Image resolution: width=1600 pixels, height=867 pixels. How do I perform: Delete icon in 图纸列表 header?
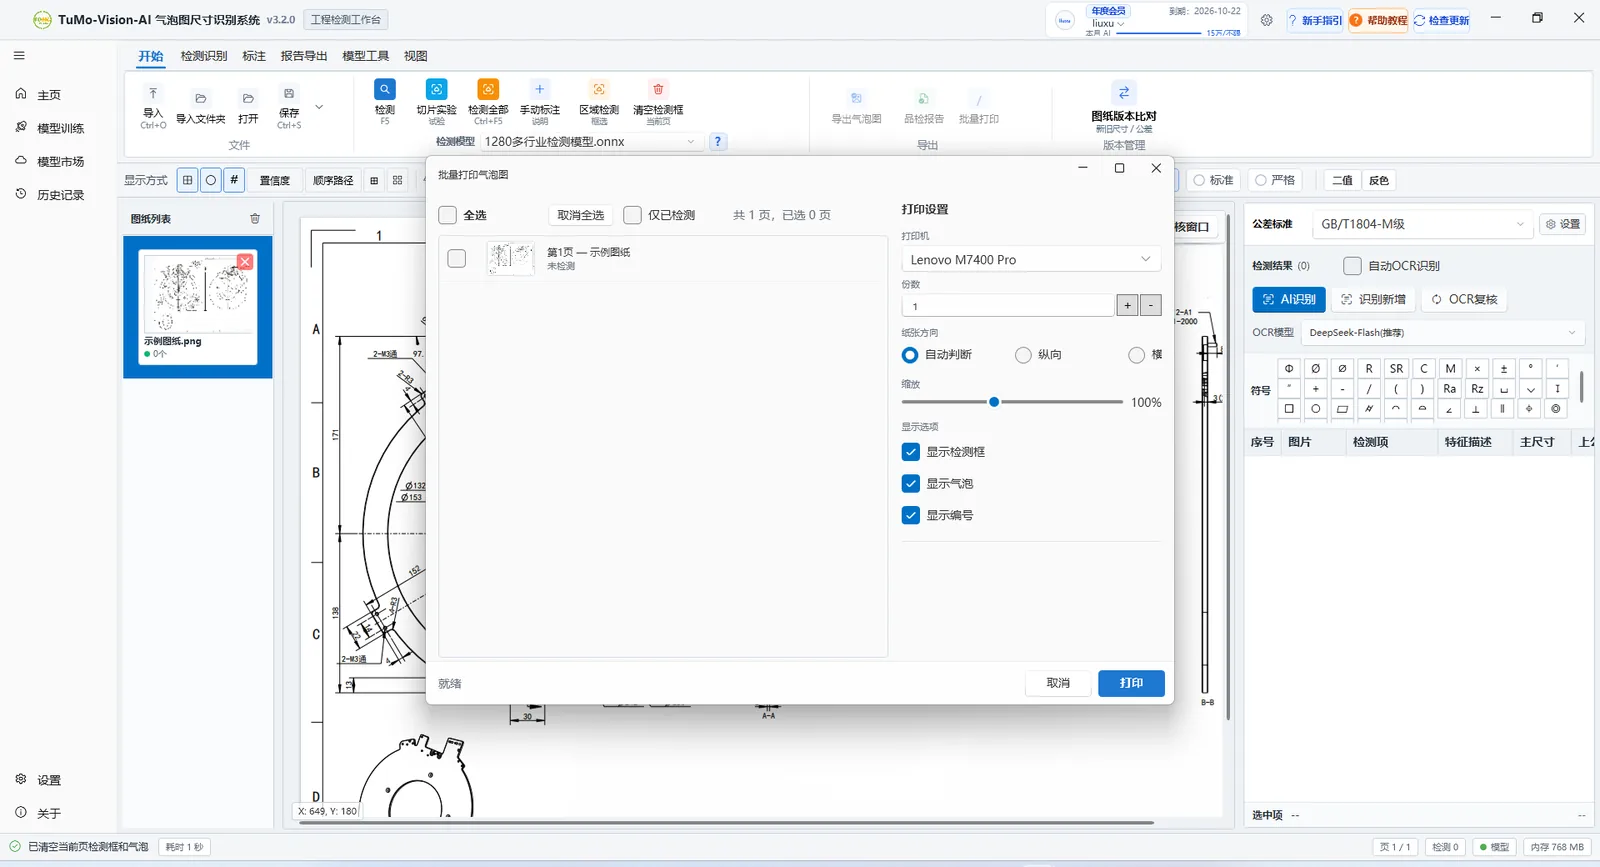[x=255, y=218]
